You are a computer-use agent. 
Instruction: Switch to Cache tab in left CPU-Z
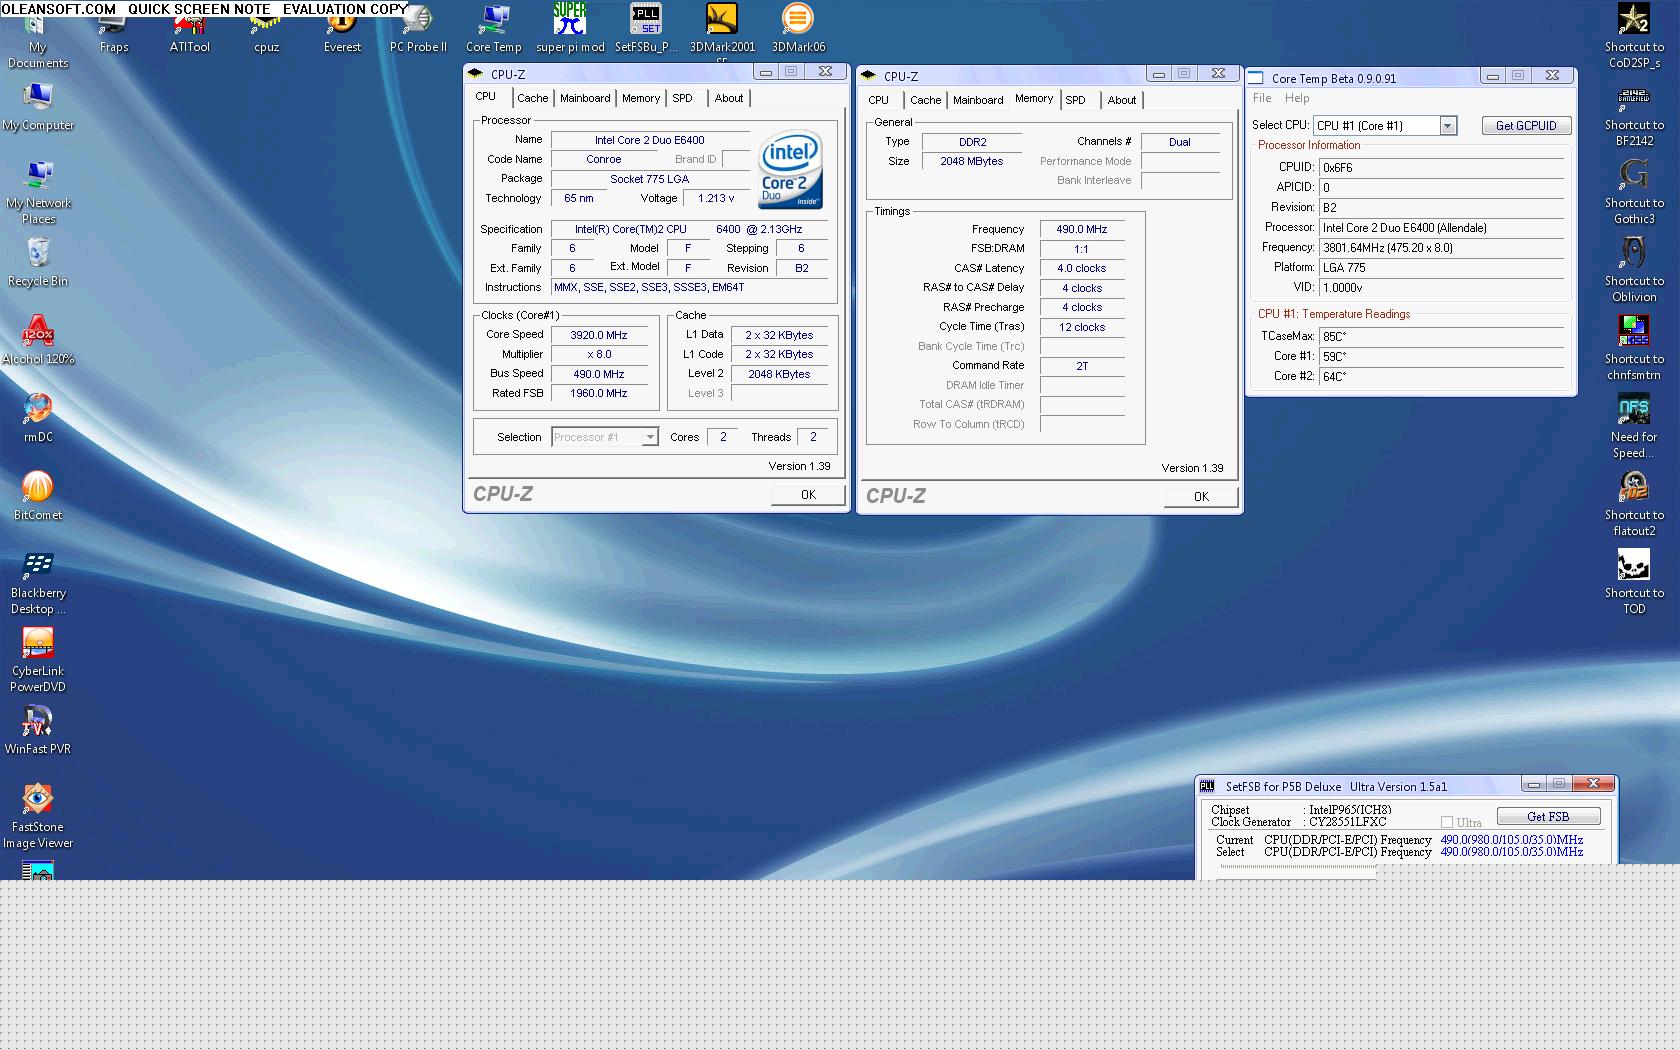pos(532,98)
